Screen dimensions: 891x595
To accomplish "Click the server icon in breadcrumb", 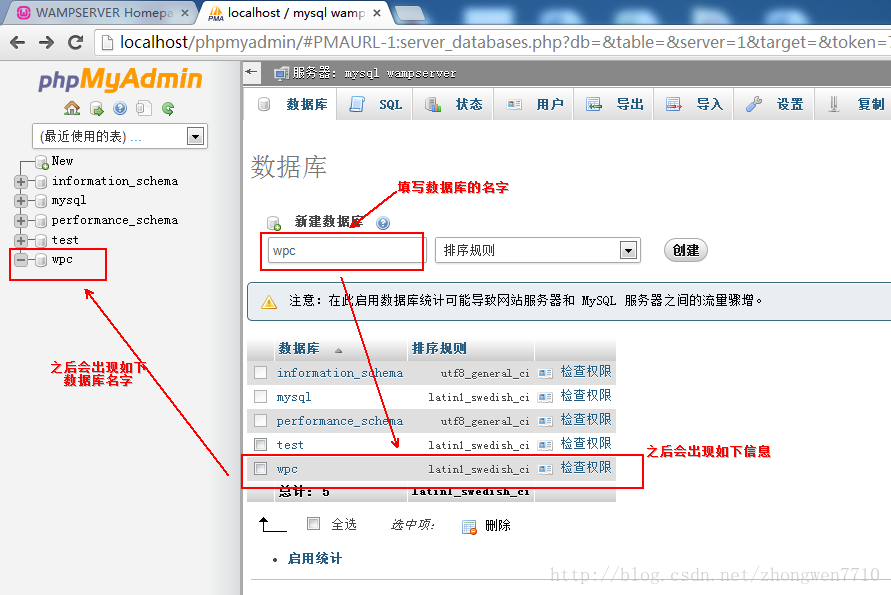I will [x=281, y=73].
